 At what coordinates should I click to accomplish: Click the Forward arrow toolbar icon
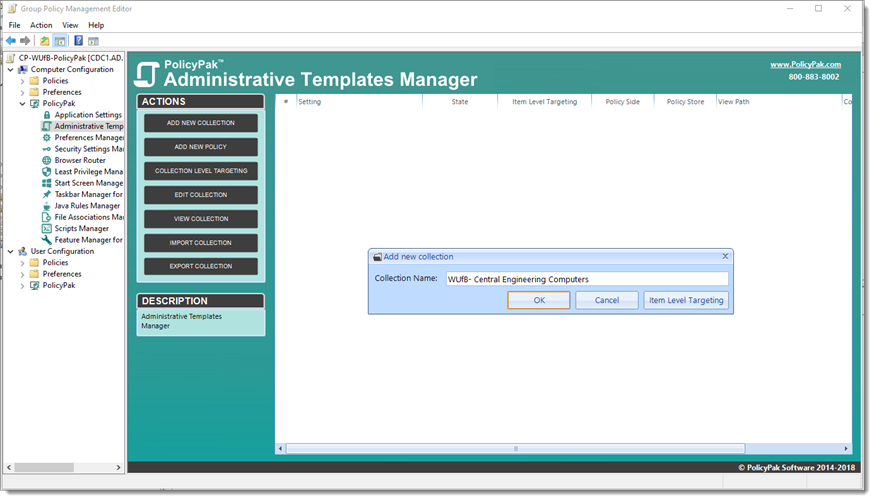(x=25, y=41)
